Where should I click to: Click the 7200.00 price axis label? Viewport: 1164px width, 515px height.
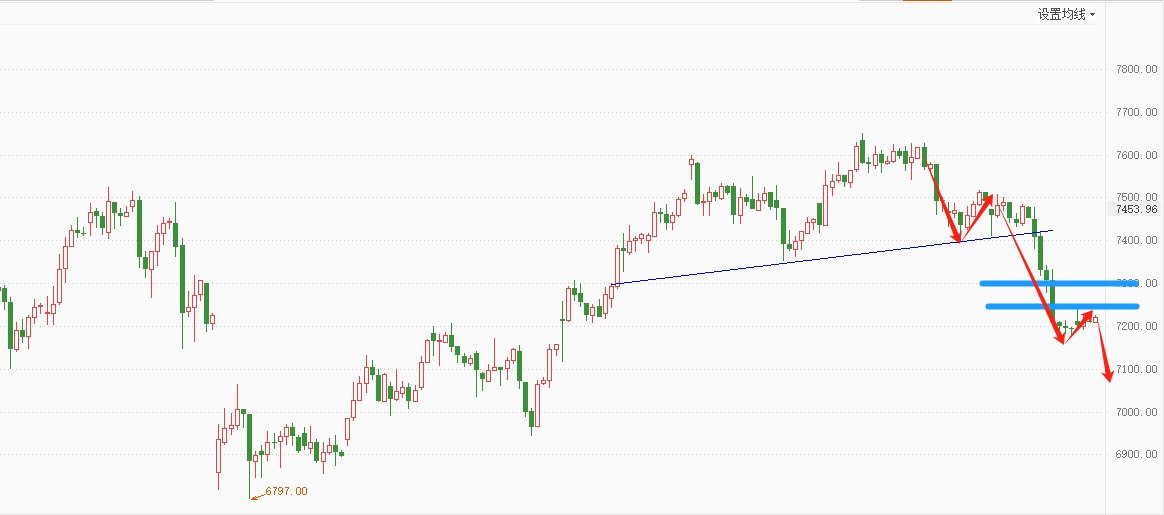(x=1137, y=327)
